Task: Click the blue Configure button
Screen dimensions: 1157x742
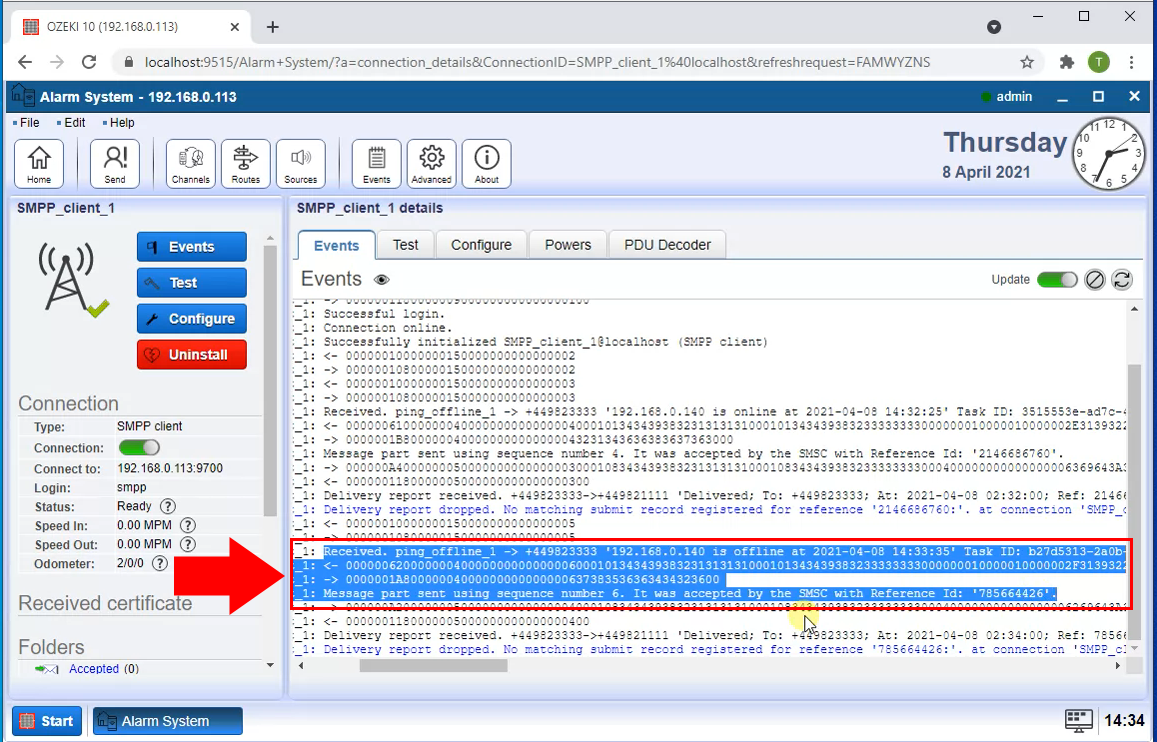Action: pyautogui.click(x=192, y=319)
